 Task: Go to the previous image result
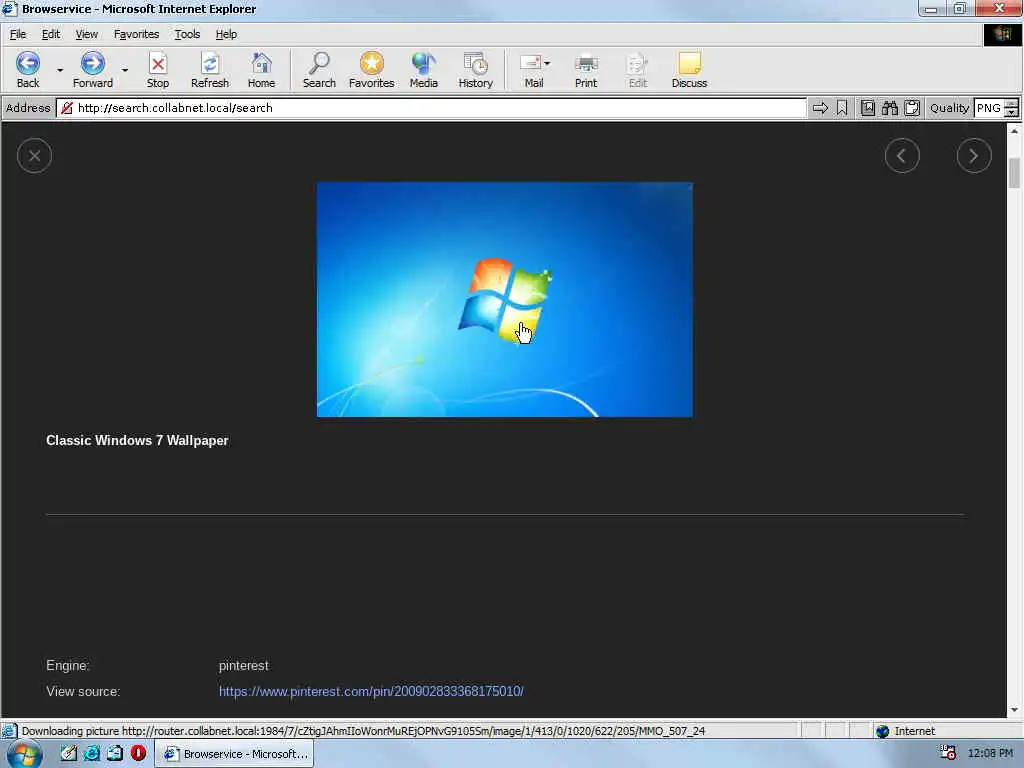[x=902, y=156]
